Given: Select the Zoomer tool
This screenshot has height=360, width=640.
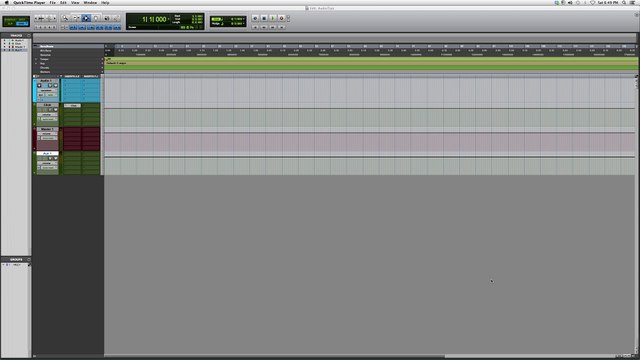Looking at the screenshot, I should (66, 18).
